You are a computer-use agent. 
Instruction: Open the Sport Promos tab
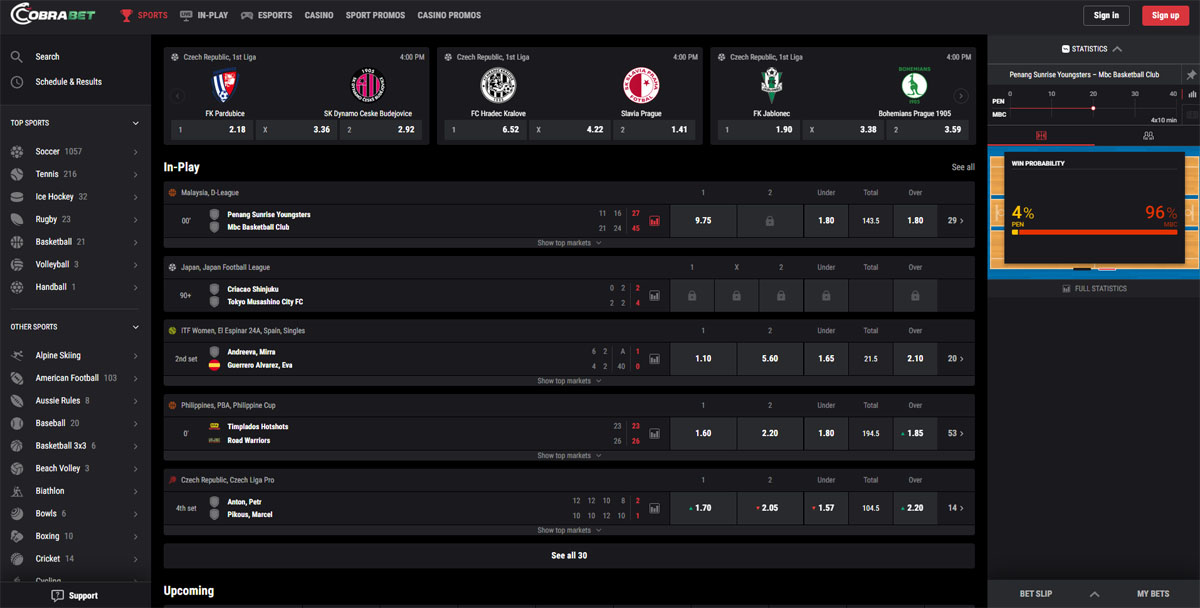[376, 15]
